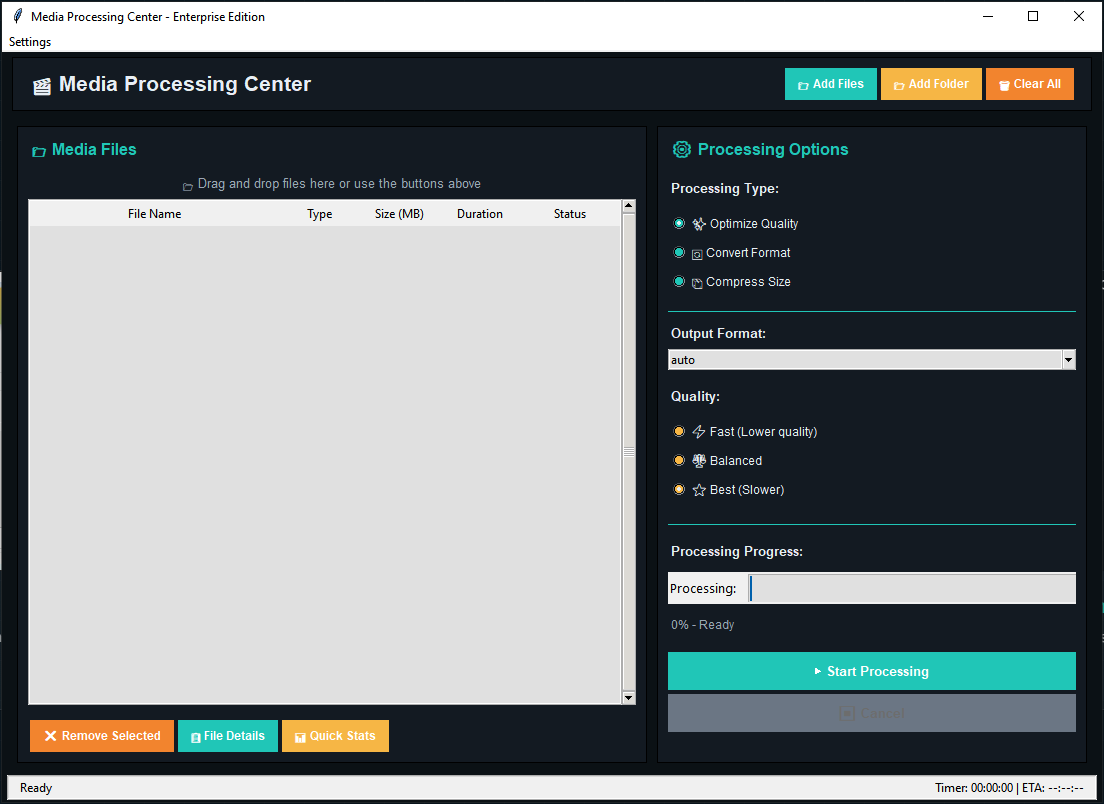The image size is (1104, 804).
Task: Click the Status column header
Action: pos(570,214)
